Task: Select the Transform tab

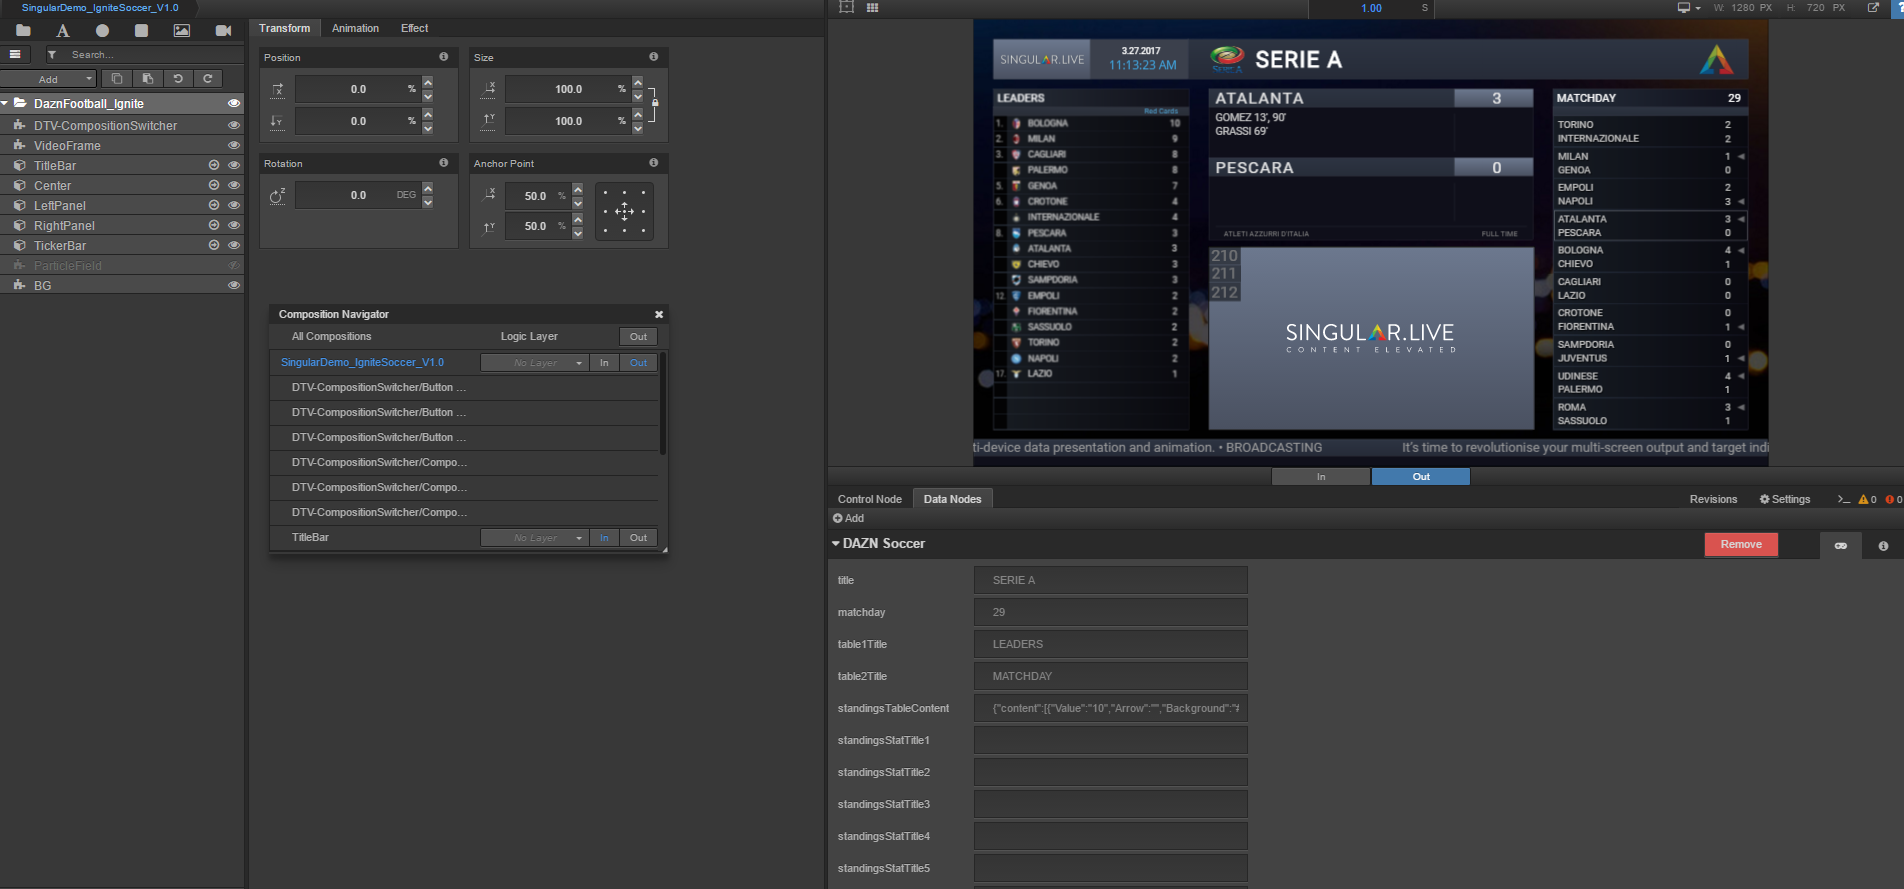Action: pyautogui.click(x=284, y=28)
